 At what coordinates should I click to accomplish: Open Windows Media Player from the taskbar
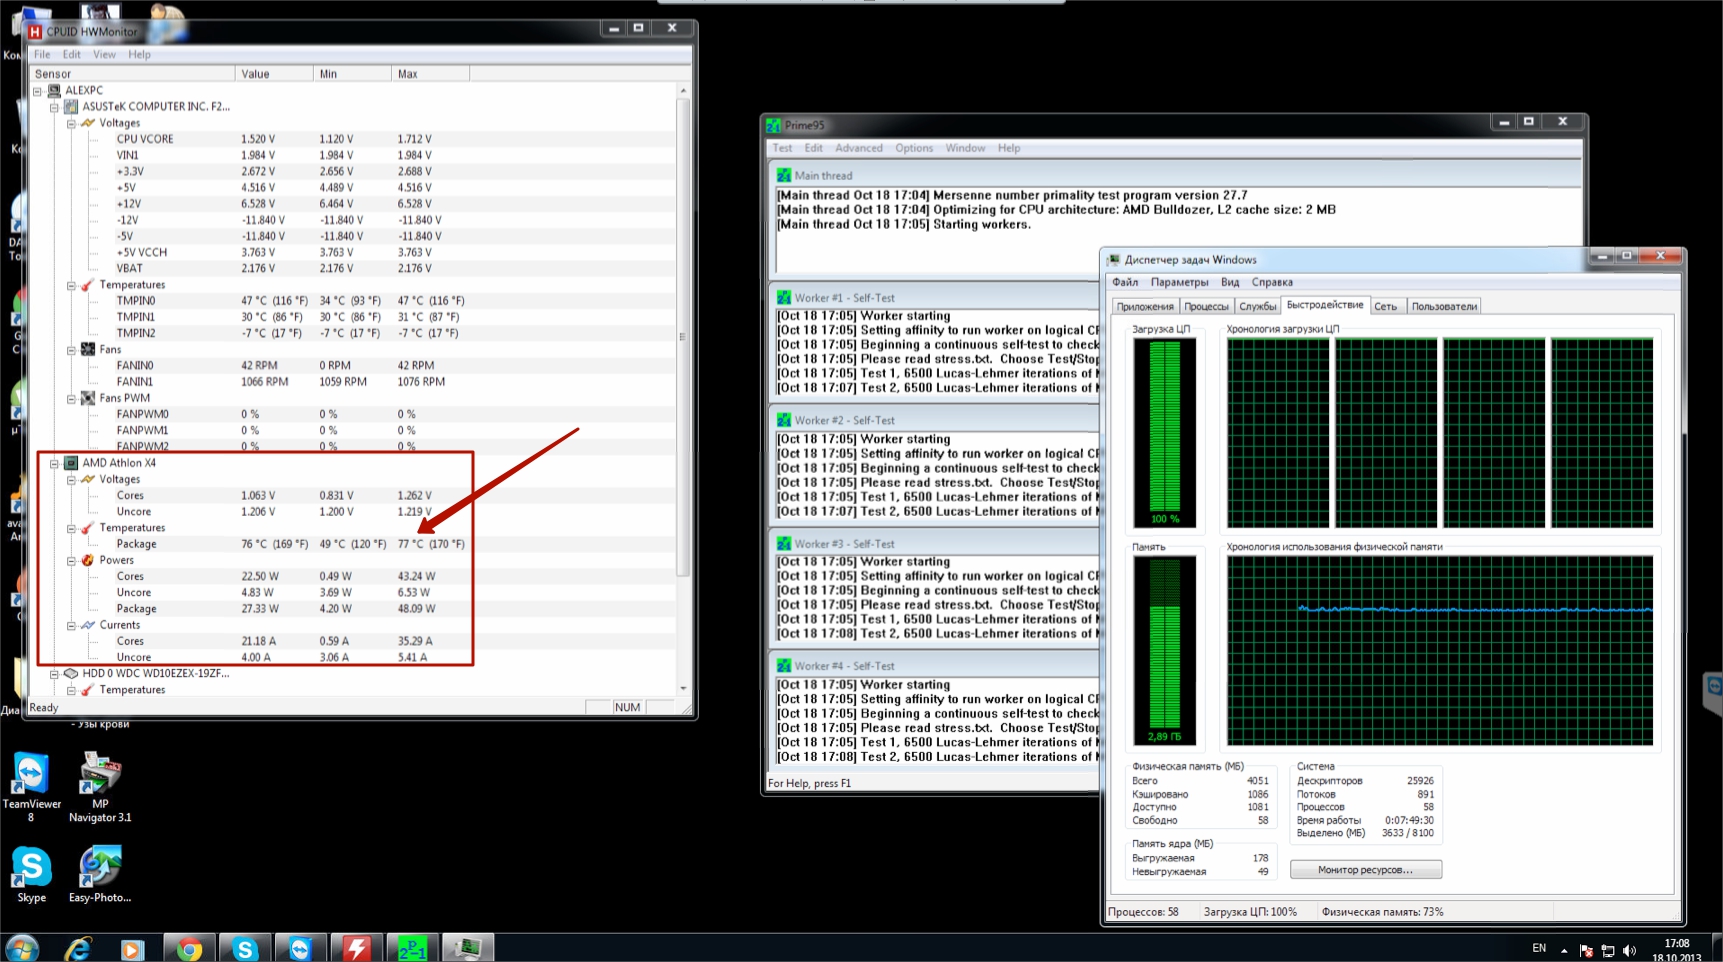tap(132, 948)
